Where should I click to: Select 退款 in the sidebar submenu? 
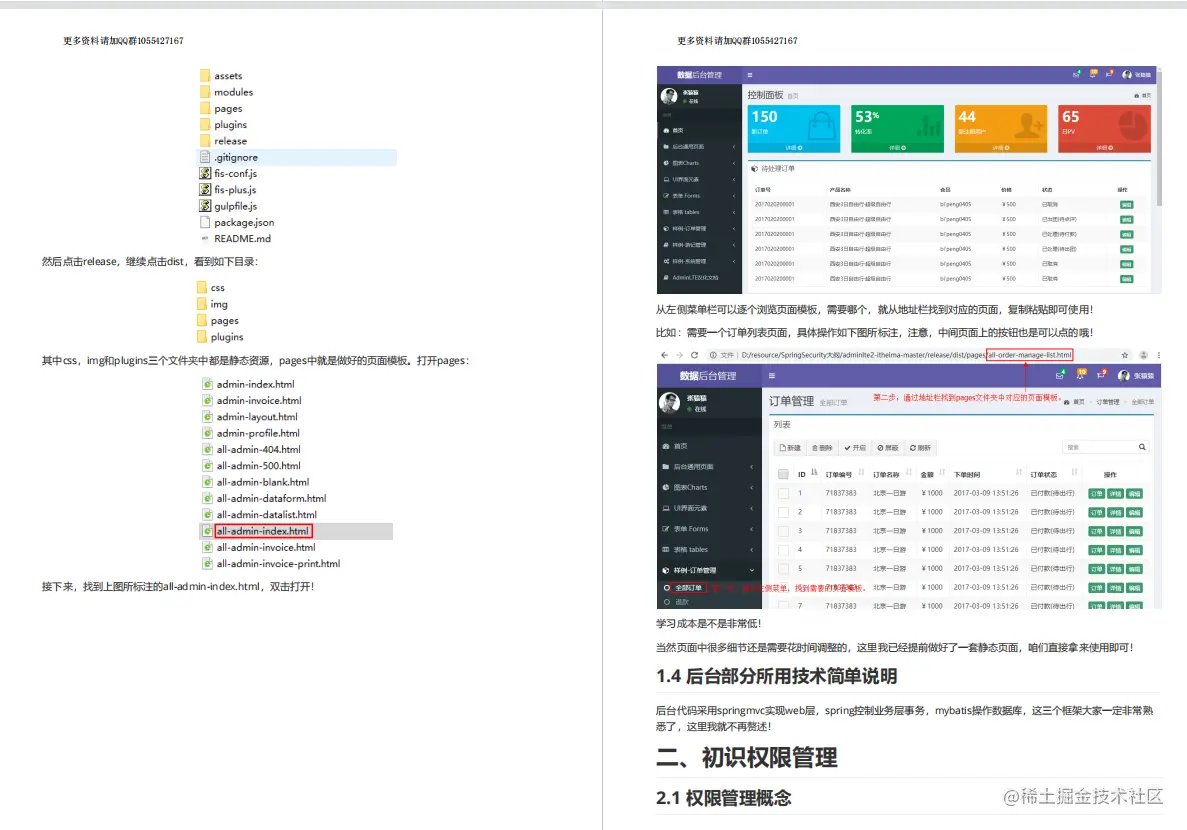point(681,604)
